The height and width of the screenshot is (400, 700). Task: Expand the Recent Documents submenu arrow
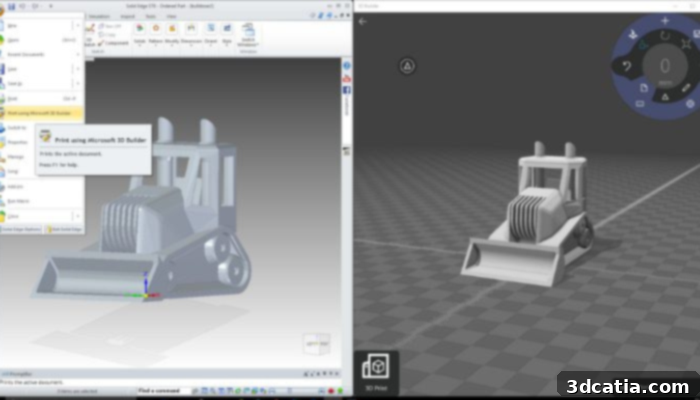click(x=78, y=54)
